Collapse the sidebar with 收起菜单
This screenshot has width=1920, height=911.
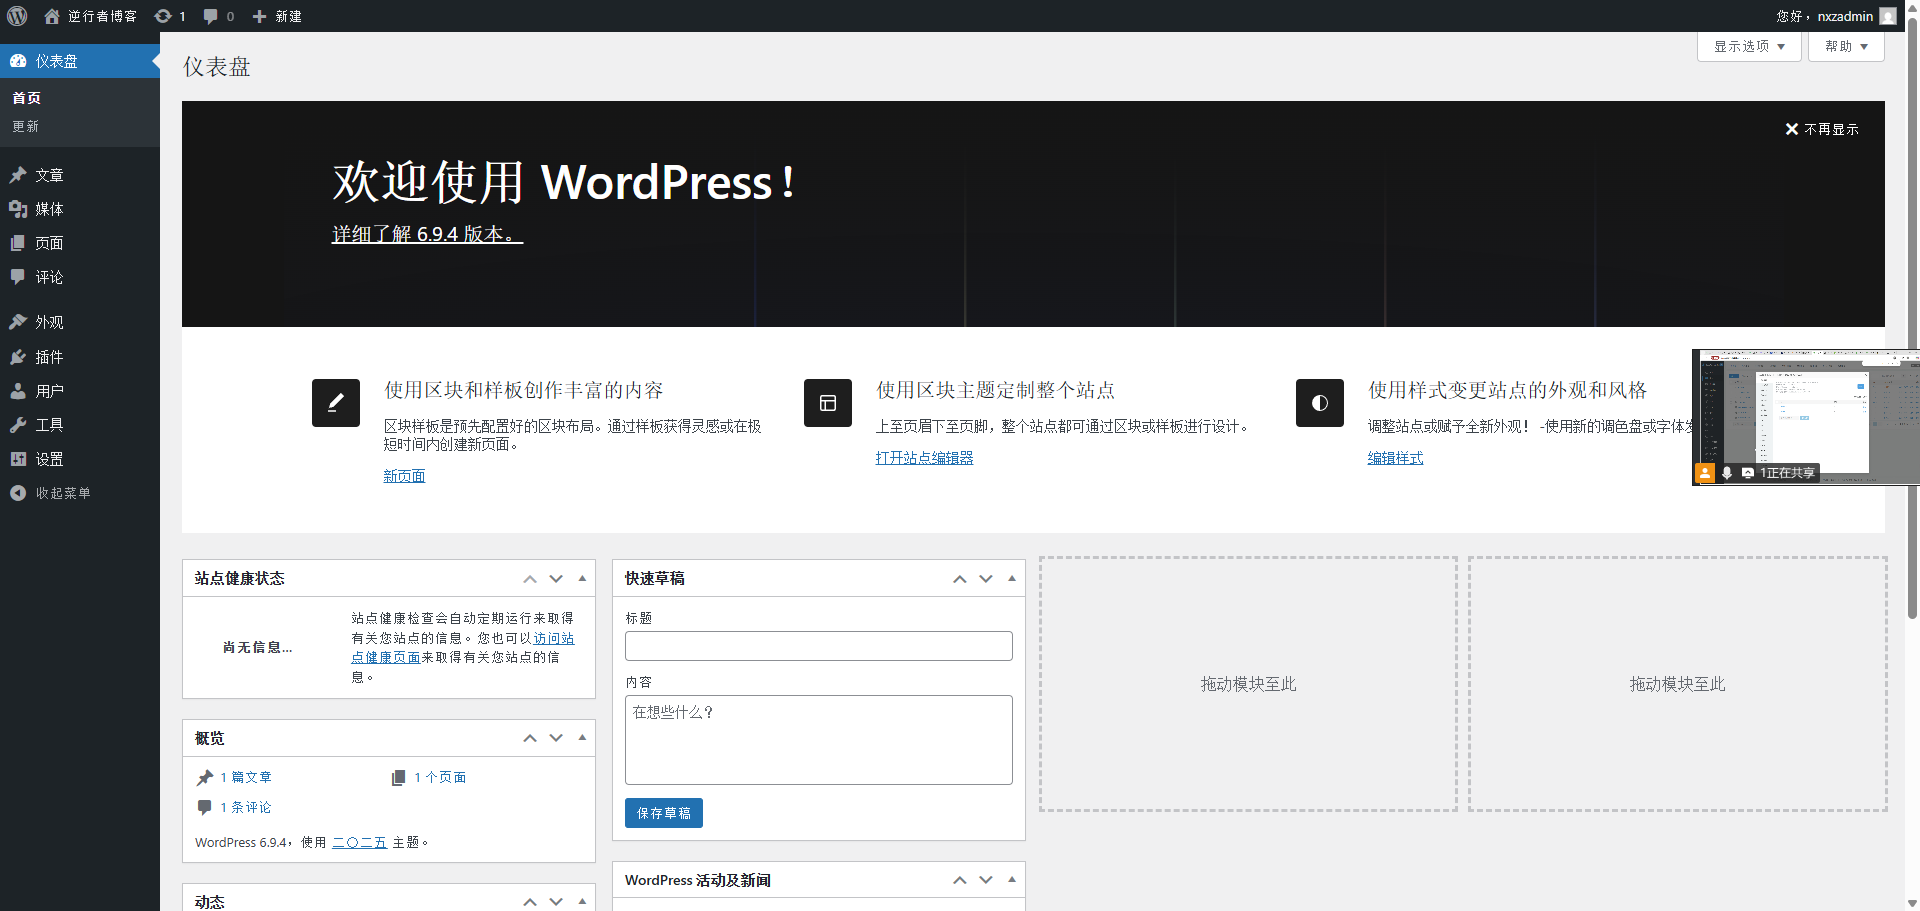(50, 493)
